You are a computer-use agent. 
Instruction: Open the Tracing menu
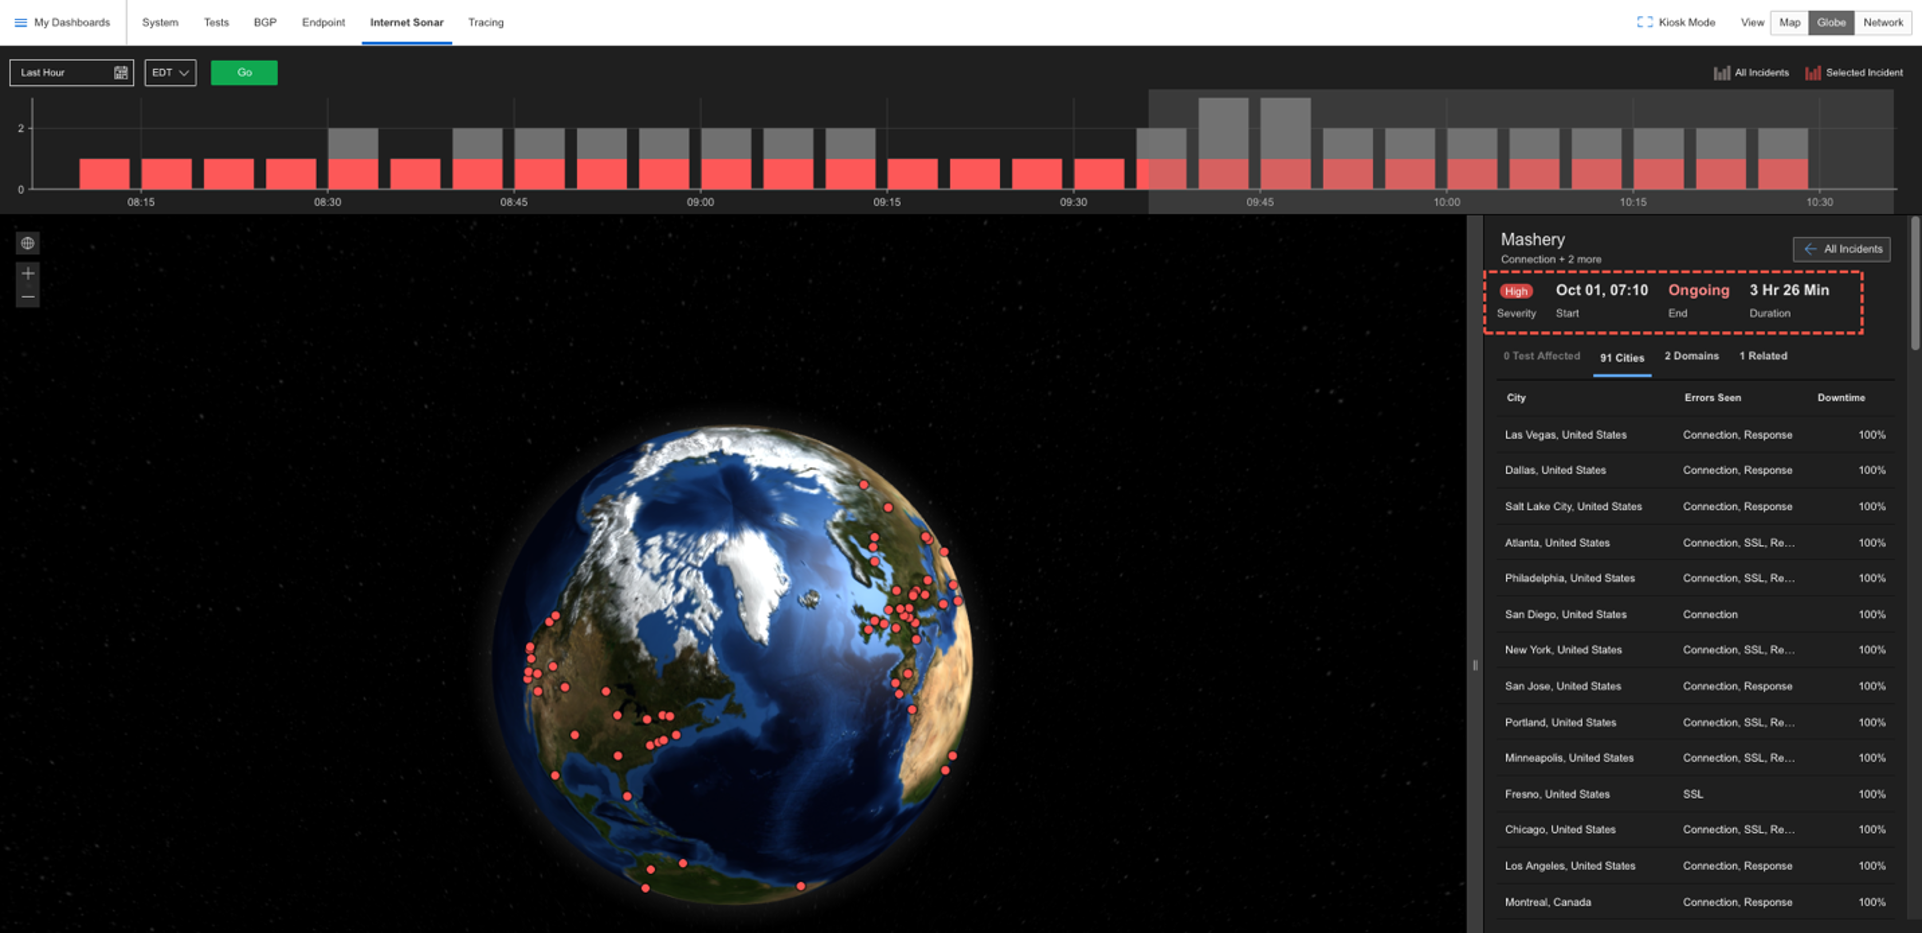[x=486, y=22]
